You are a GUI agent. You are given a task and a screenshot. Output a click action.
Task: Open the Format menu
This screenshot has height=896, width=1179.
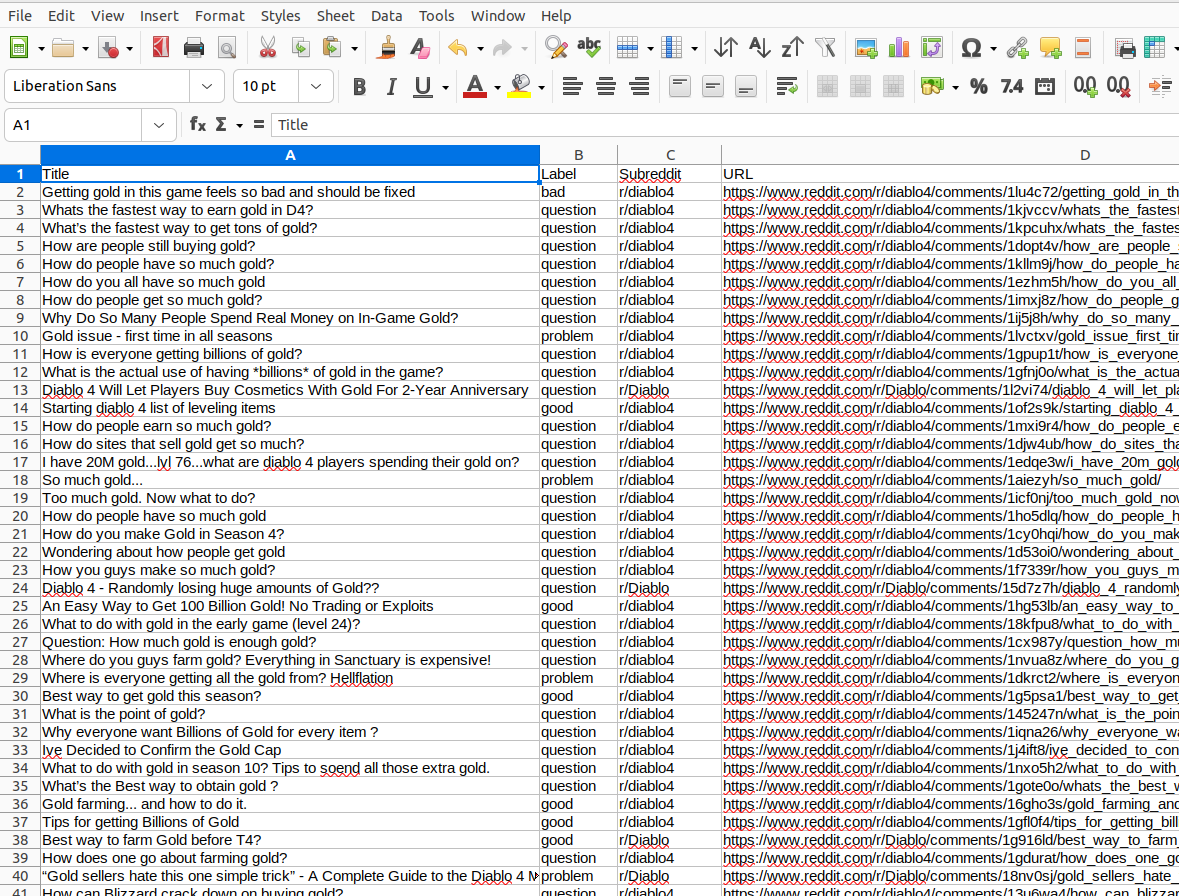click(219, 15)
